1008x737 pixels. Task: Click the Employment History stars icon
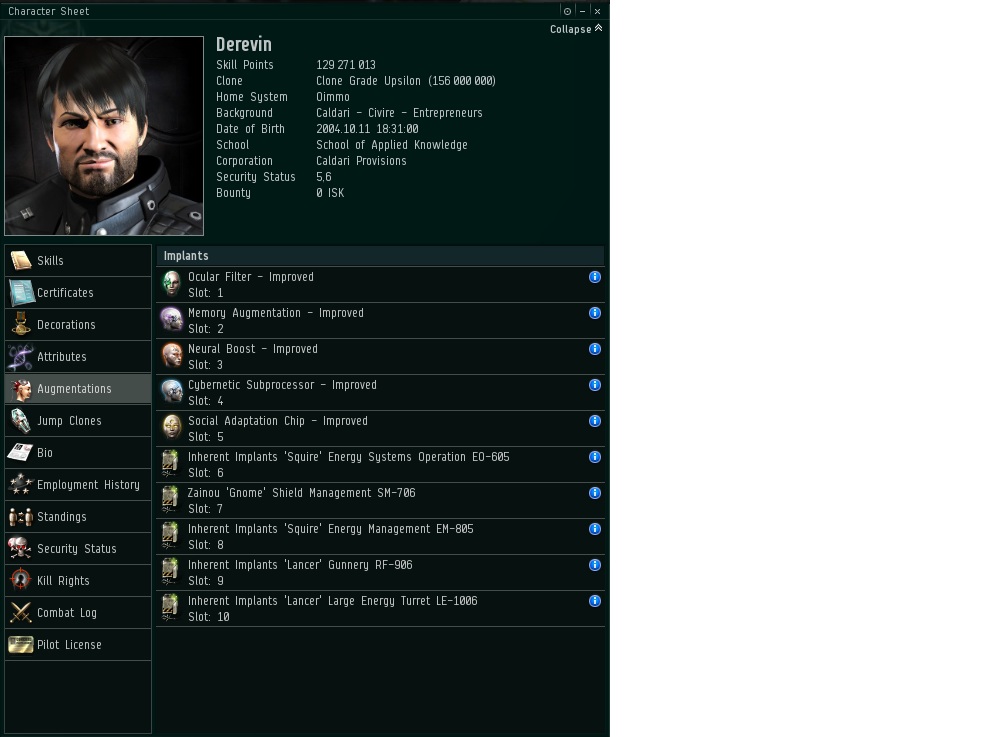click(20, 484)
